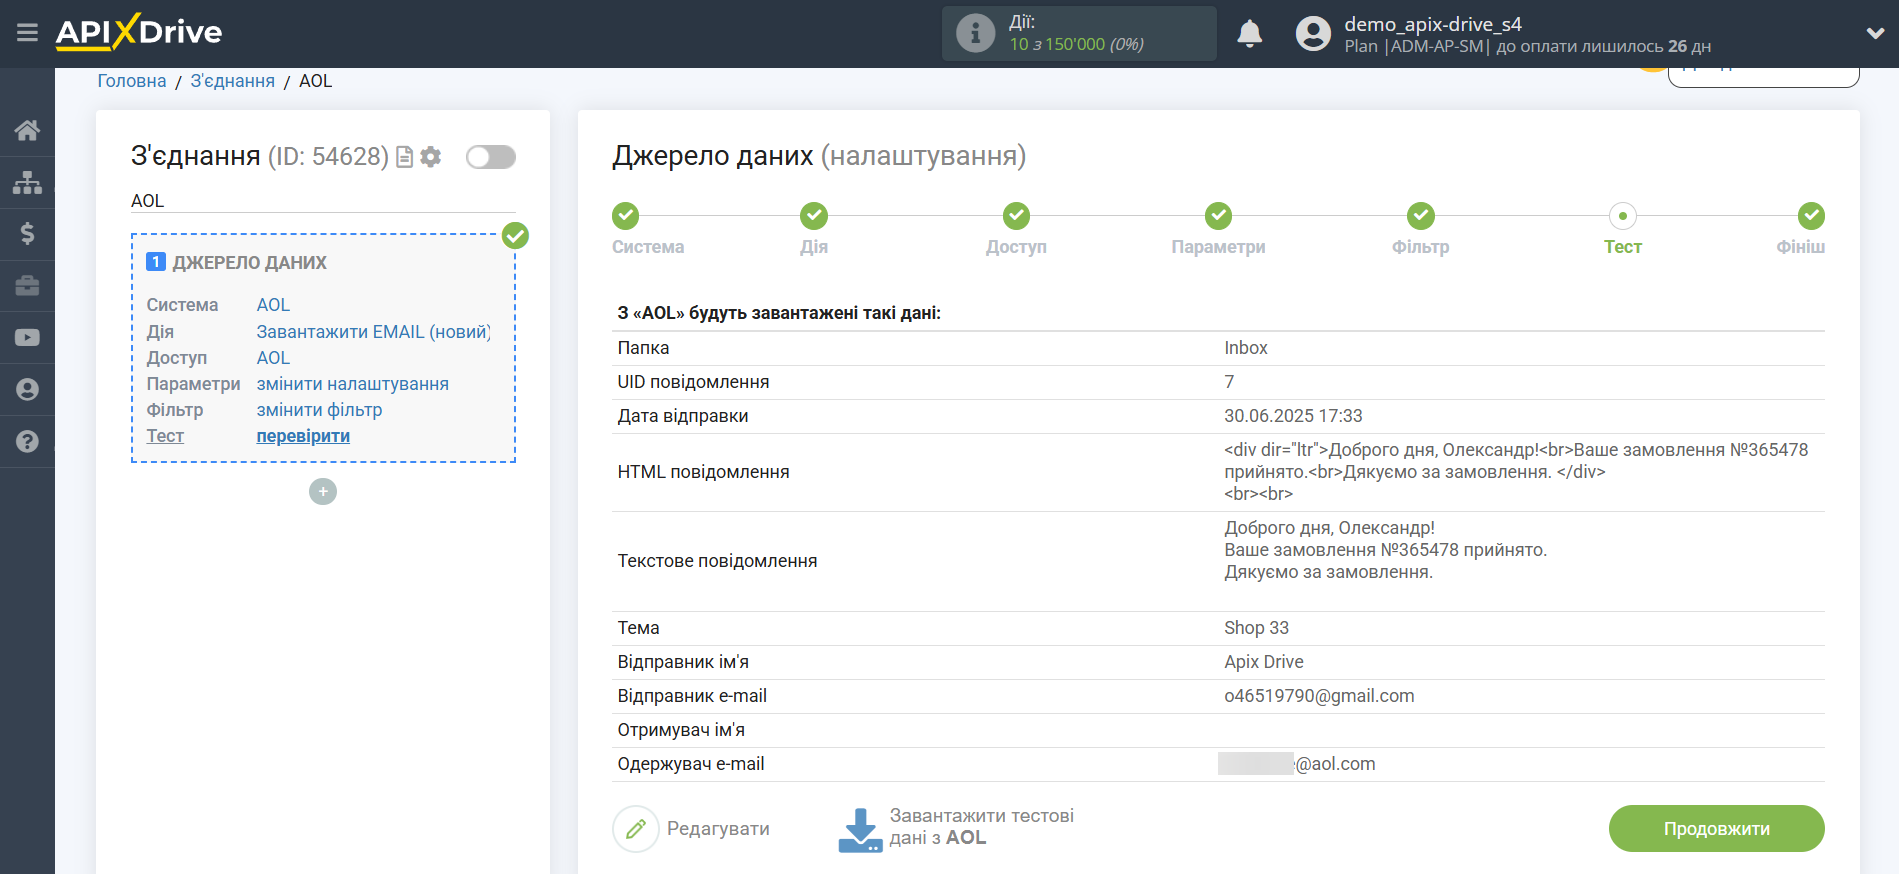Open the profile sidebar icon
The width and height of the screenshot is (1899, 874).
click(27, 390)
